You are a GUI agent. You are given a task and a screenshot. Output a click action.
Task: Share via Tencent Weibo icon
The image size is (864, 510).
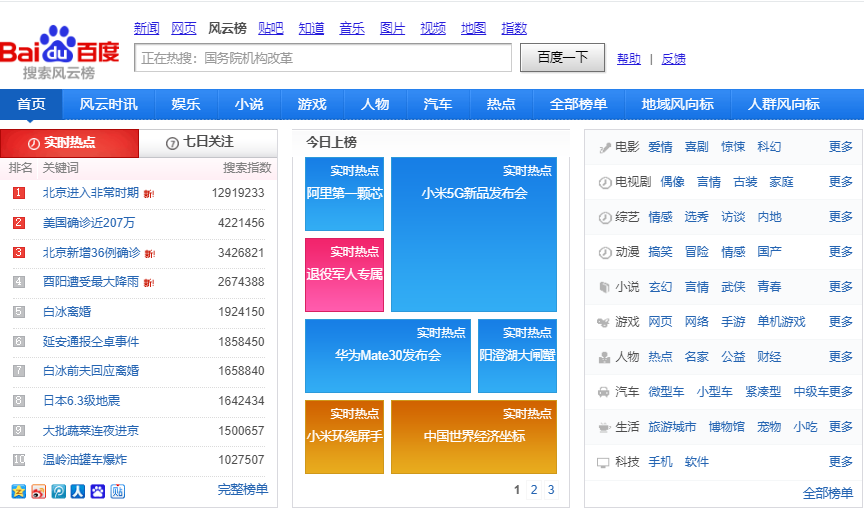click(58, 491)
